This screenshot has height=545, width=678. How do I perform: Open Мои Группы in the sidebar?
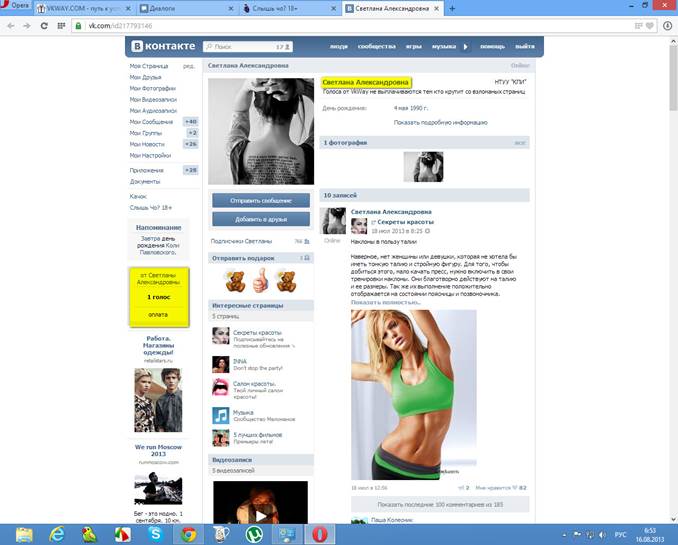[x=146, y=133]
